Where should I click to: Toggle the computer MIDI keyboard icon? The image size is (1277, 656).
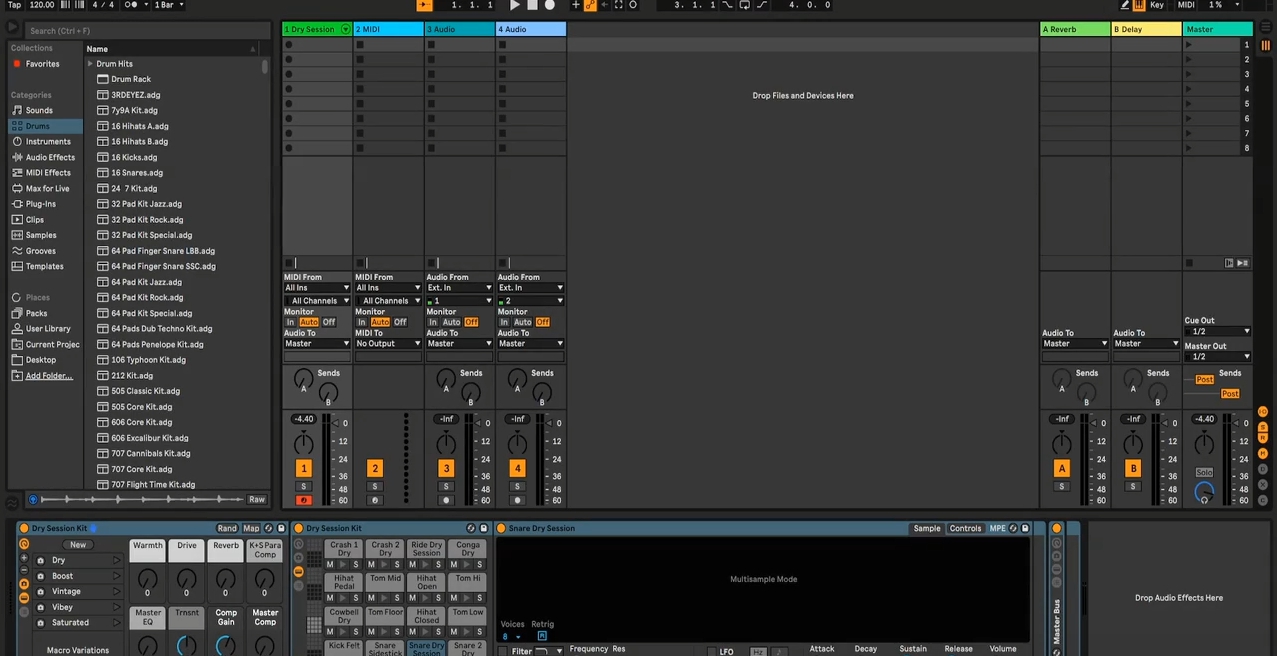click(x=1139, y=5)
